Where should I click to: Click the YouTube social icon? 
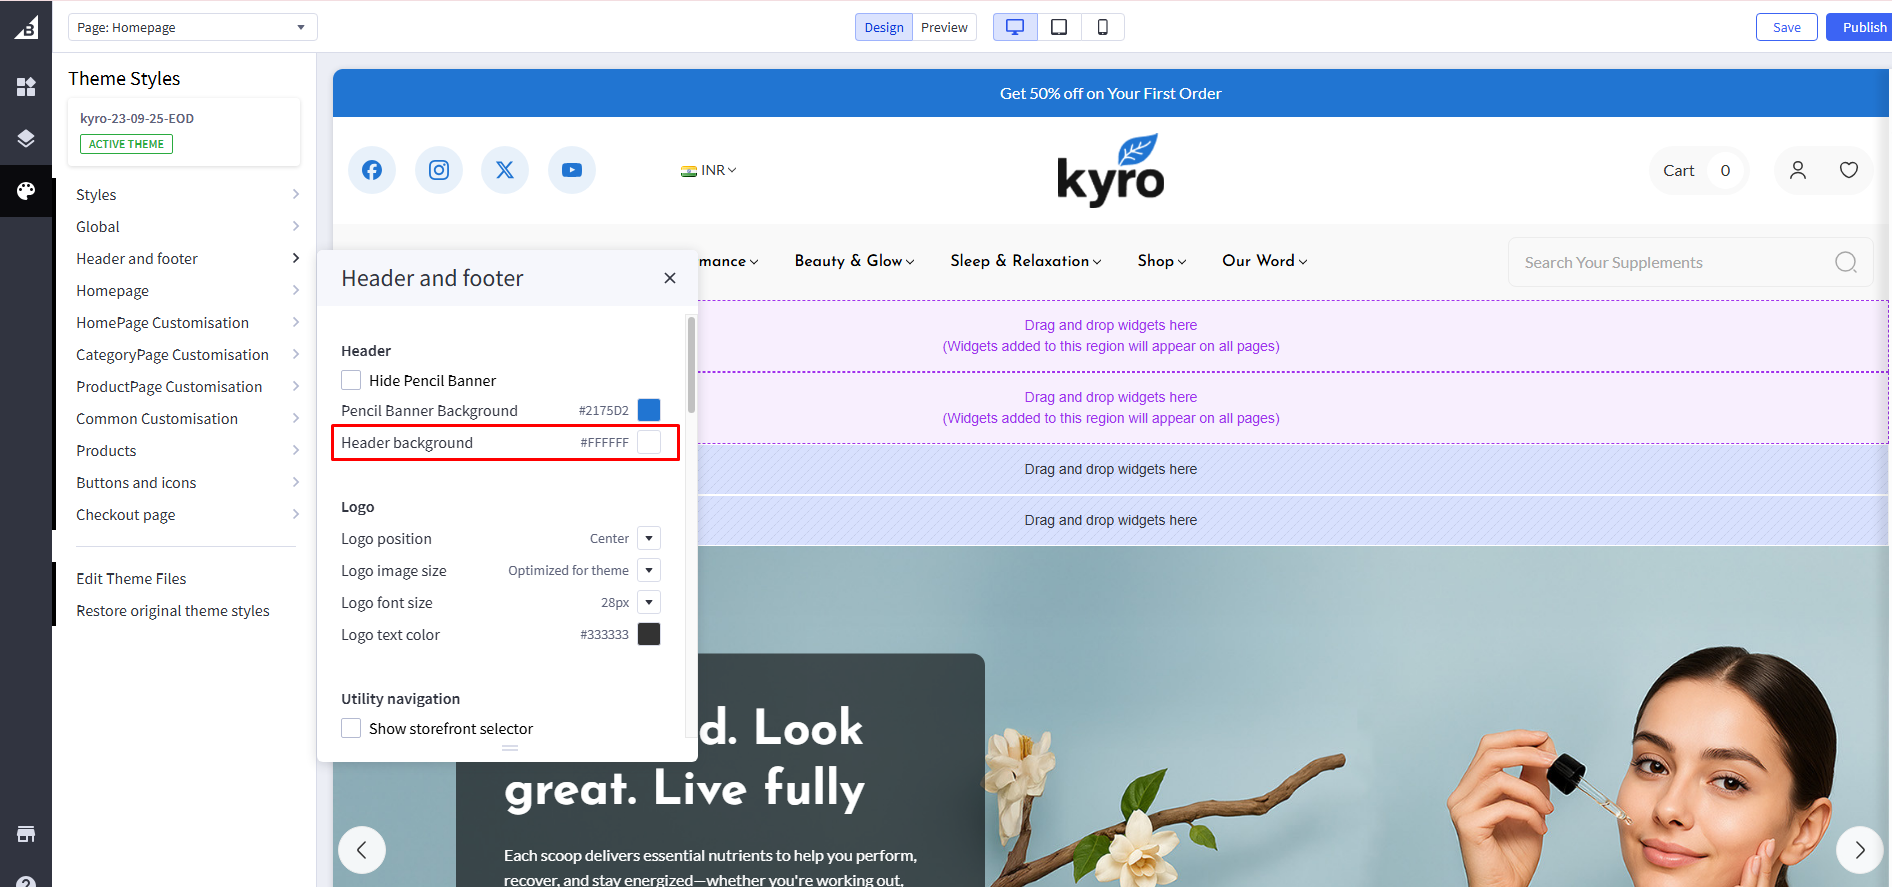(x=572, y=170)
